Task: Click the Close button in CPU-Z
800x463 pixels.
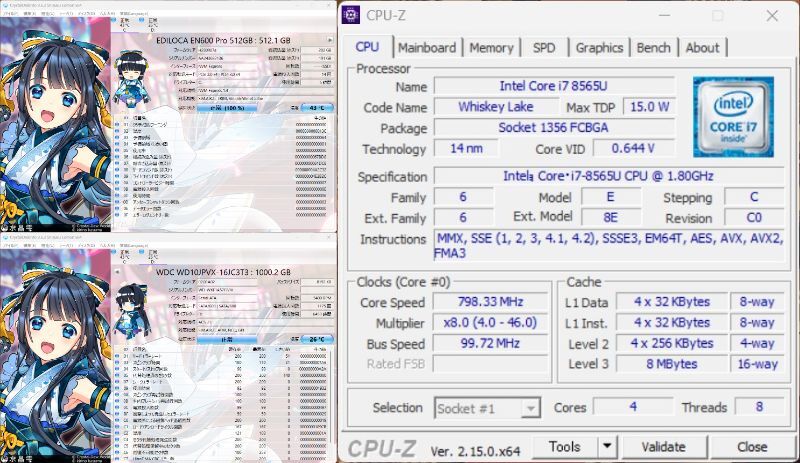Action: [752, 447]
